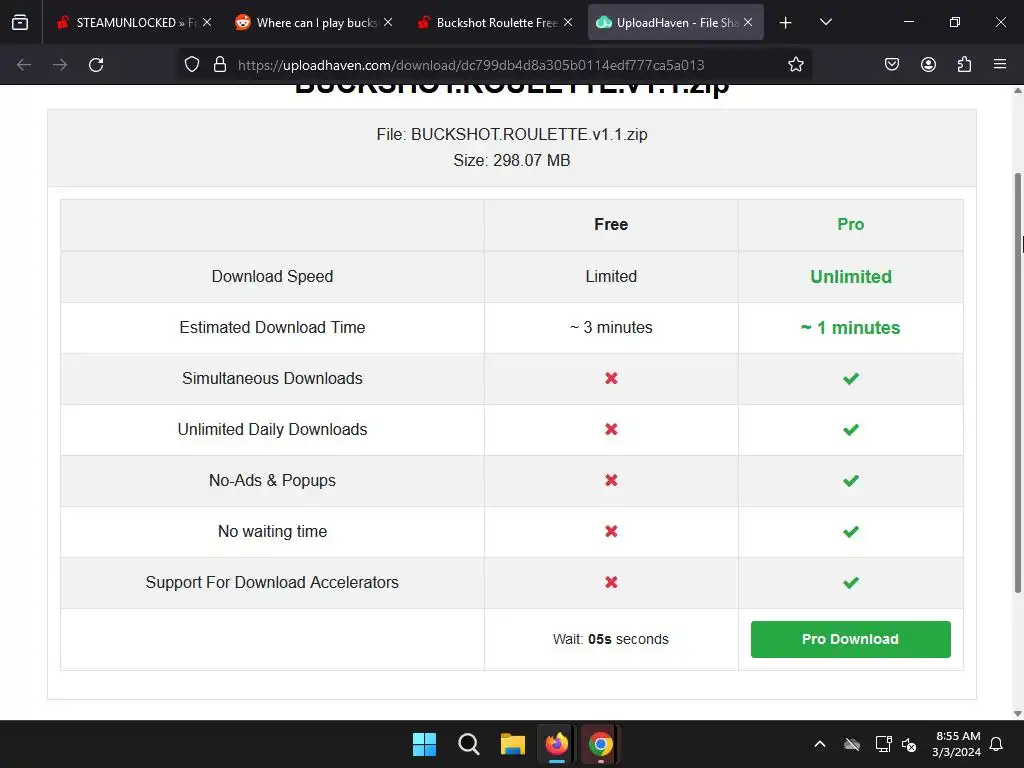Click 'Support For Download Accelerators' label
This screenshot has width=1024, height=768.
pos(272,582)
